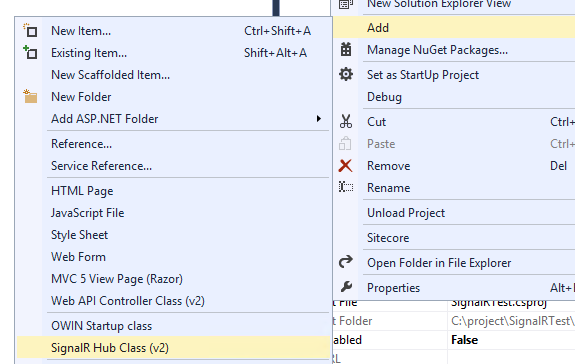575x364 pixels.
Task: Click the Existing Item icon
Action: pyautogui.click(x=30, y=52)
